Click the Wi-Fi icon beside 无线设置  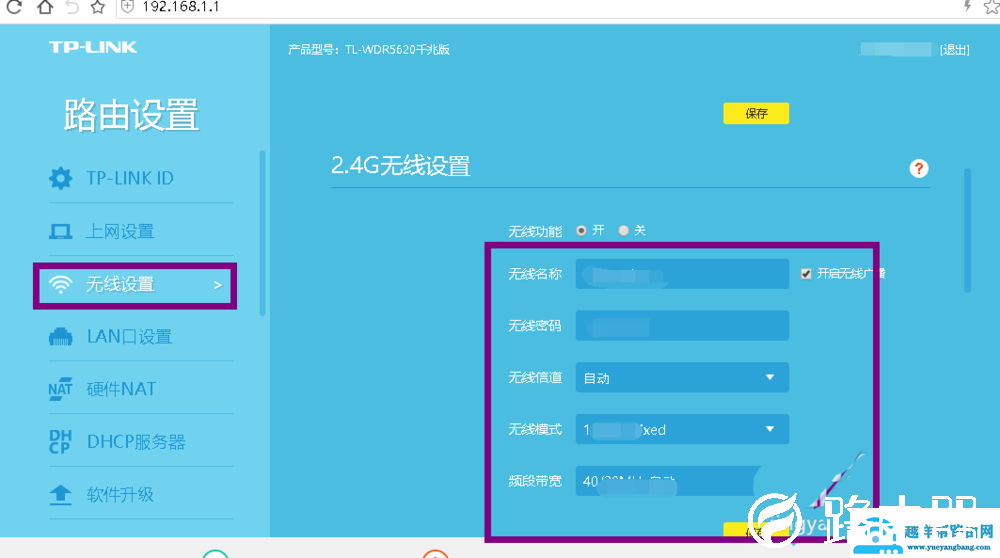pyautogui.click(x=61, y=284)
